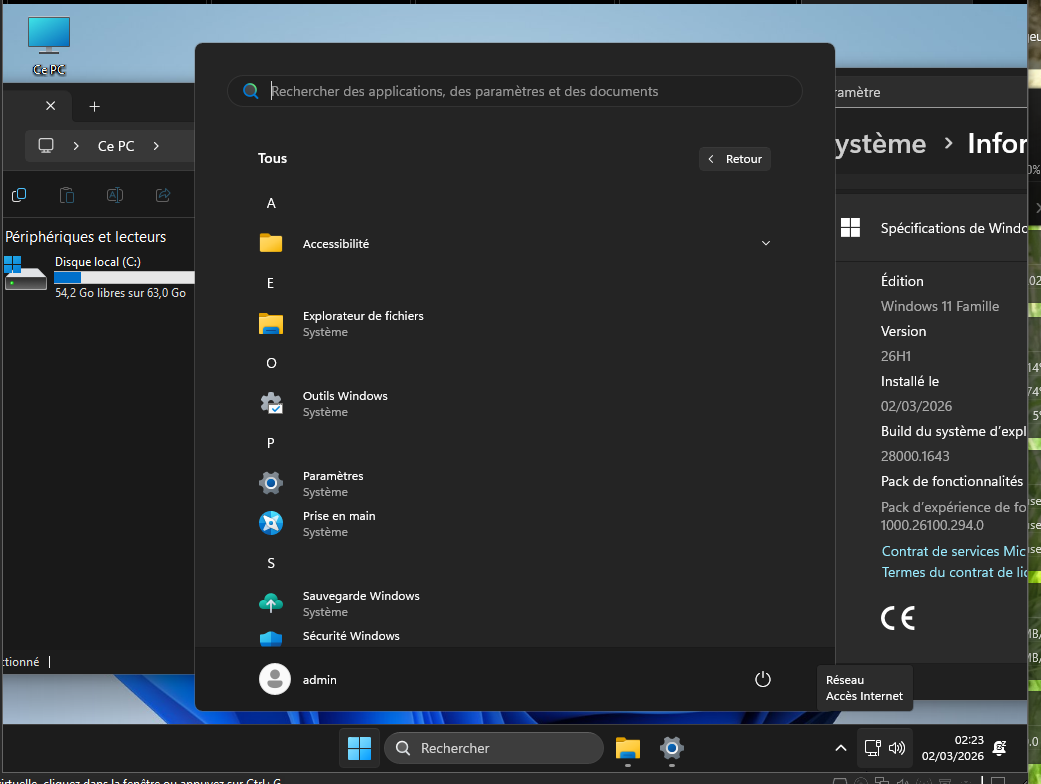Click the volume speaker icon in tray

point(896,748)
